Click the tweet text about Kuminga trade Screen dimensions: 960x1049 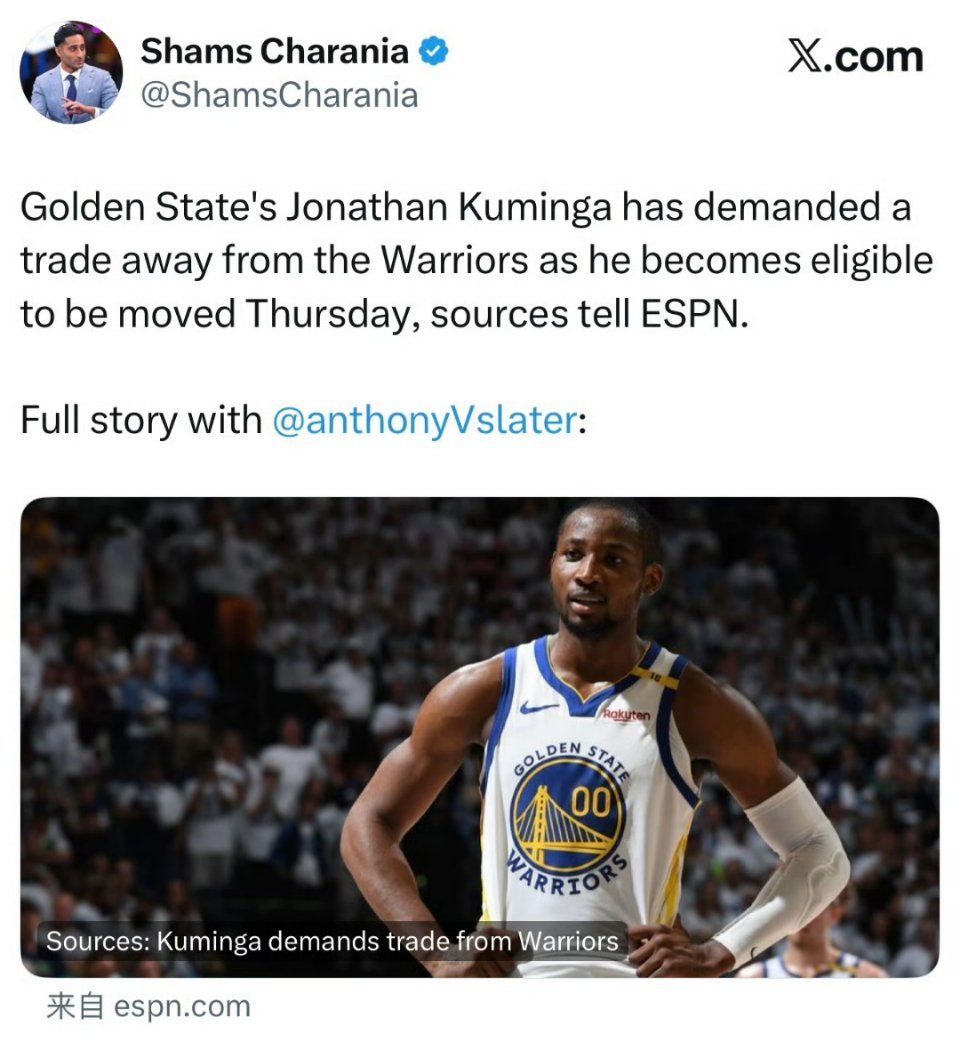point(476,260)
